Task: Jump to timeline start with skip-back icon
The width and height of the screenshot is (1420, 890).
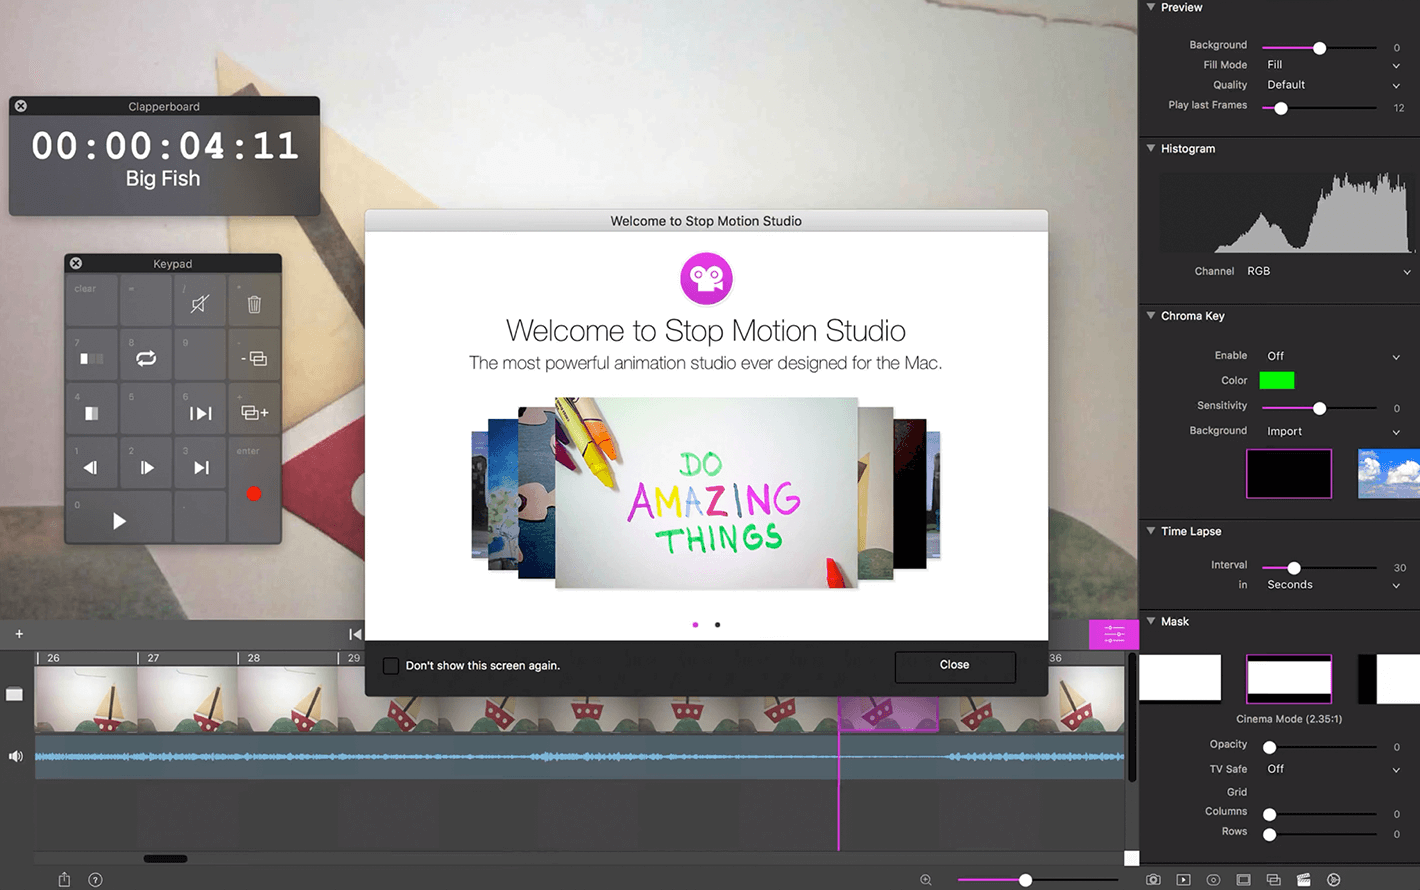Action: click(355, 634)
